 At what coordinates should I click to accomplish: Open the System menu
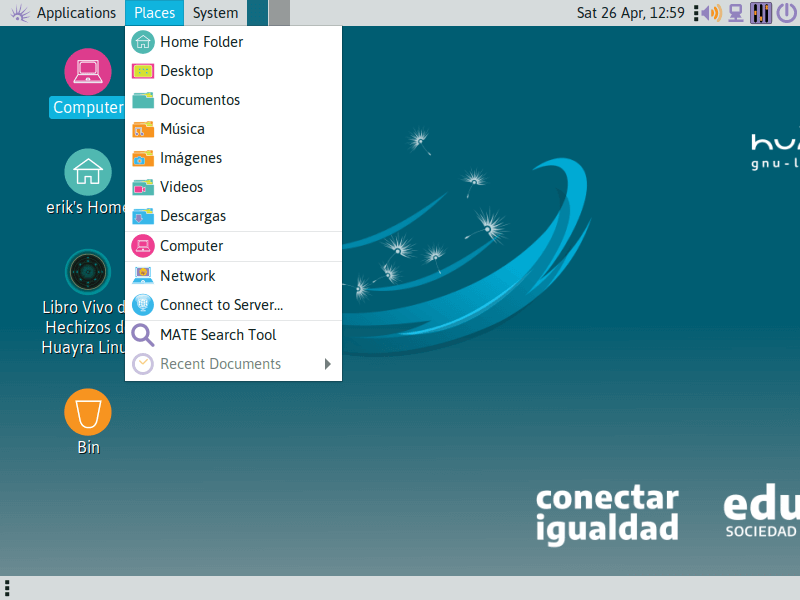[x=215, y=13]
